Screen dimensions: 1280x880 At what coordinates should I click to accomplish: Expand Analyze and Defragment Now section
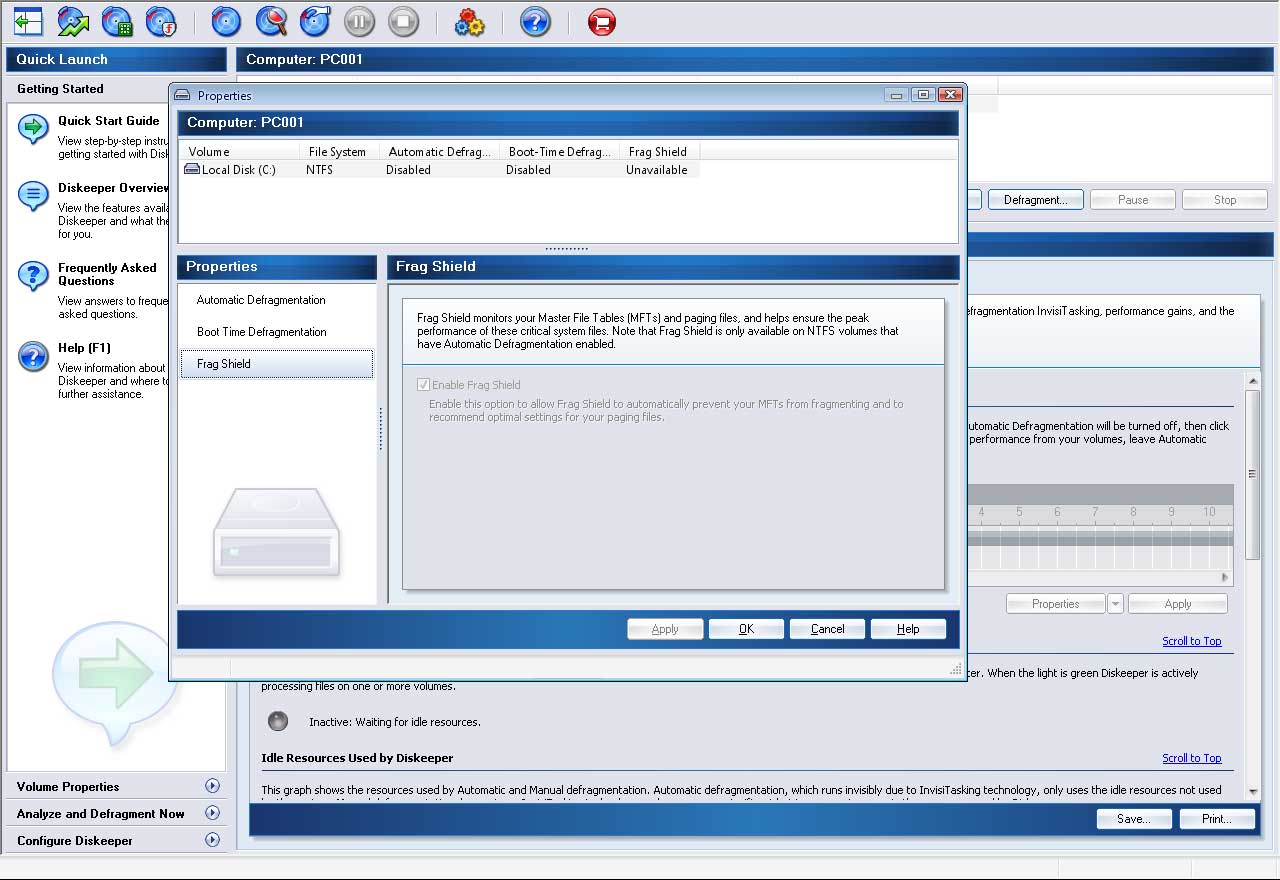click(x=212, y=813)
